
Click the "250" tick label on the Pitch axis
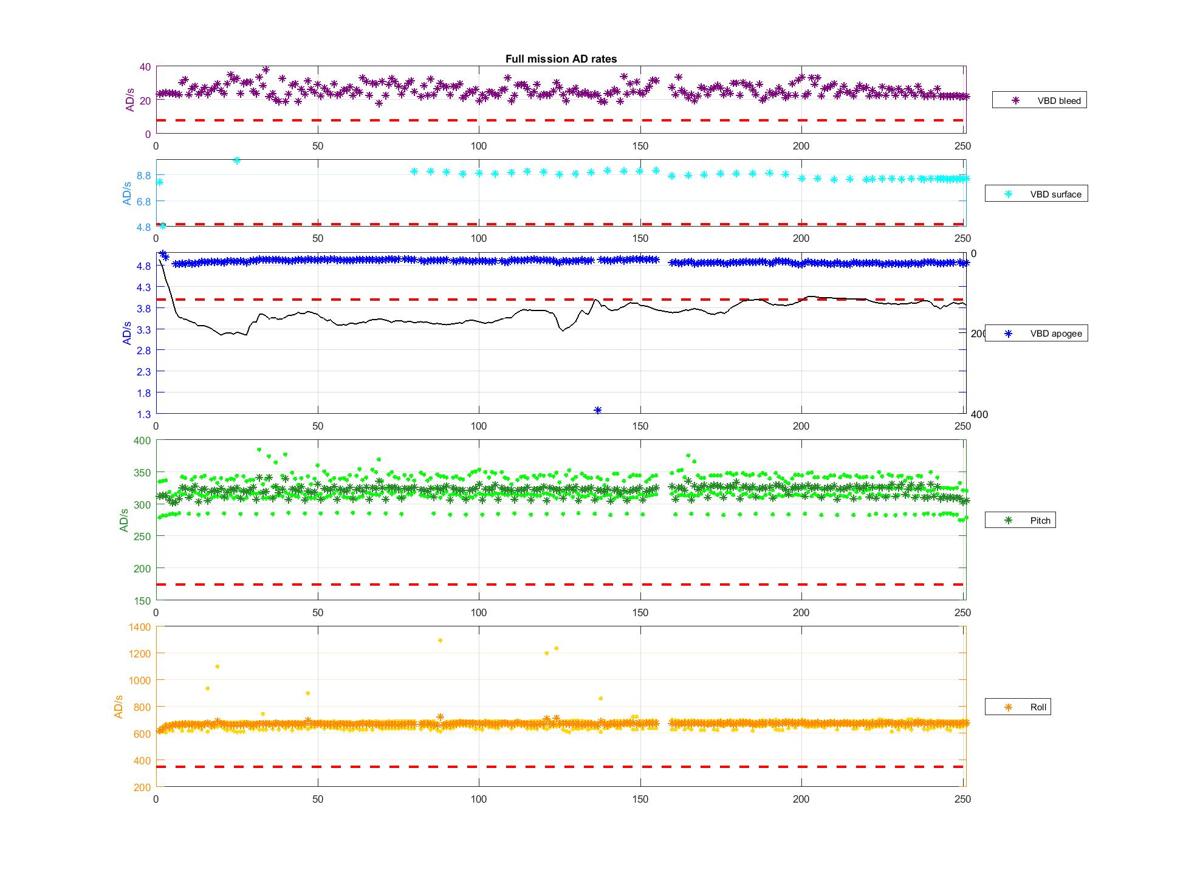(x=142, y=536)
